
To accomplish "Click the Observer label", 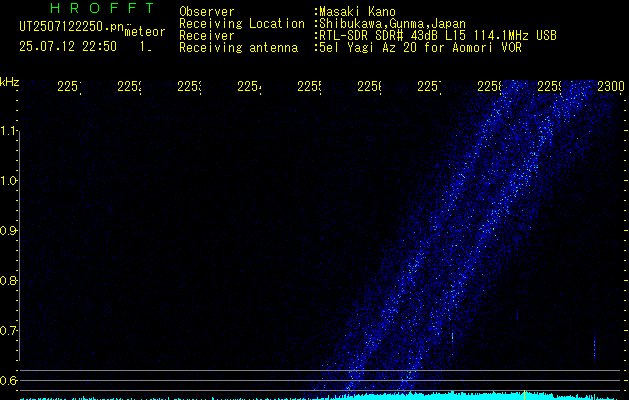I will (x=207, y=12).
